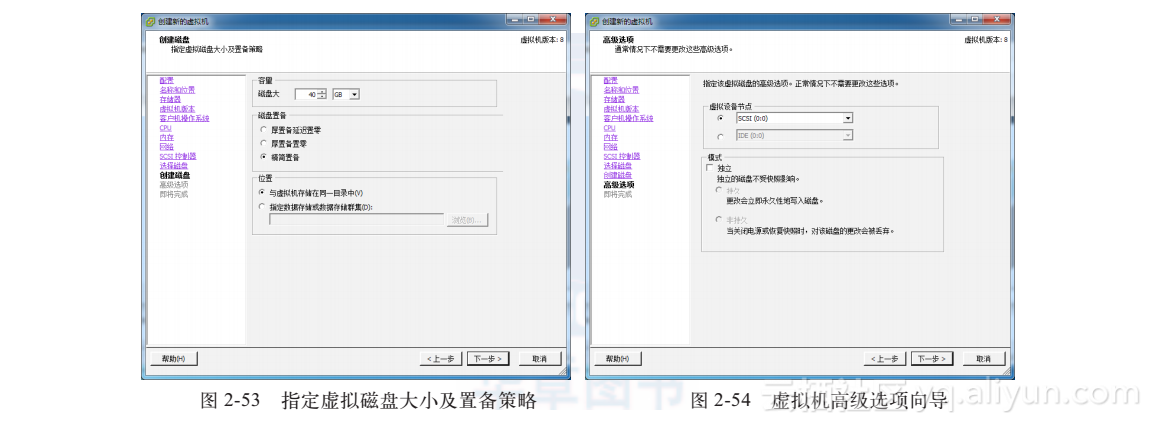Click 帮助 button in the 创建磁盘 window
Screen dimensions: 1152x424
click(x=173, y=359)
